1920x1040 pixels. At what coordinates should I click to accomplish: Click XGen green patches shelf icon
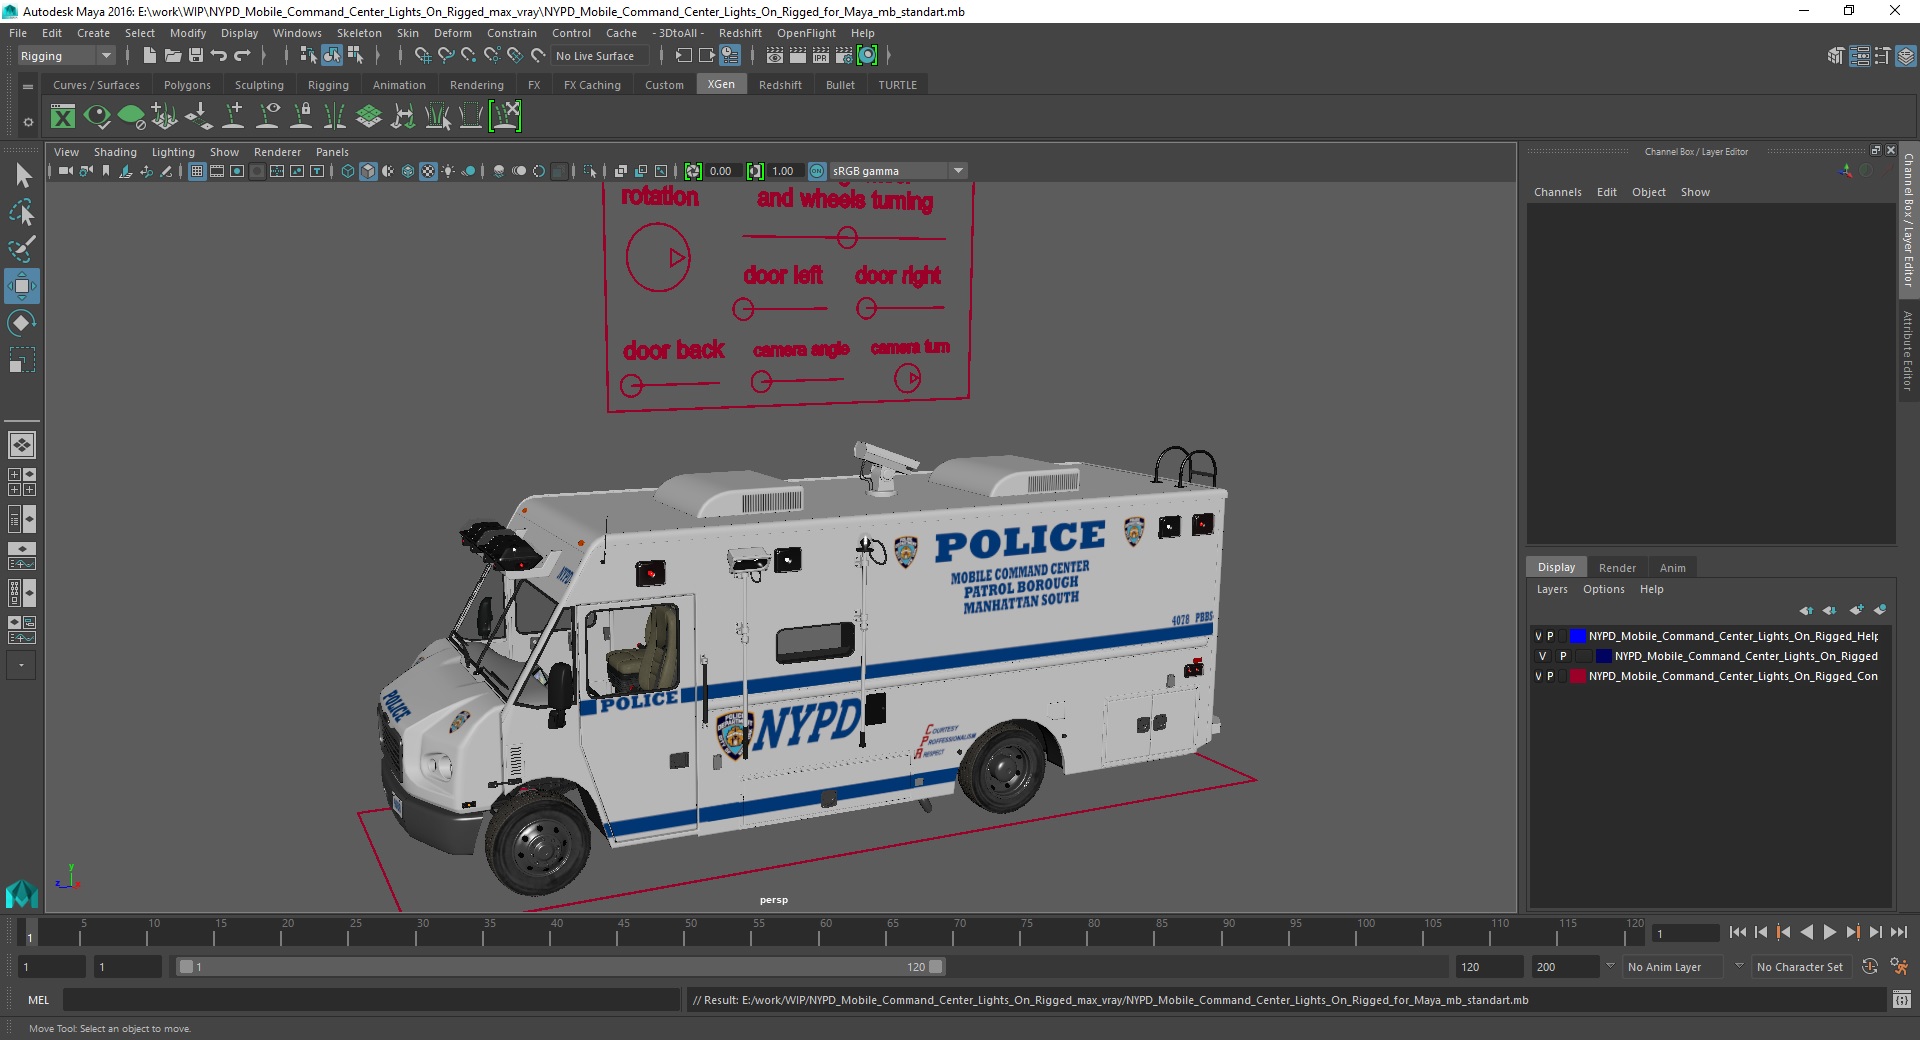coord(369,117)
